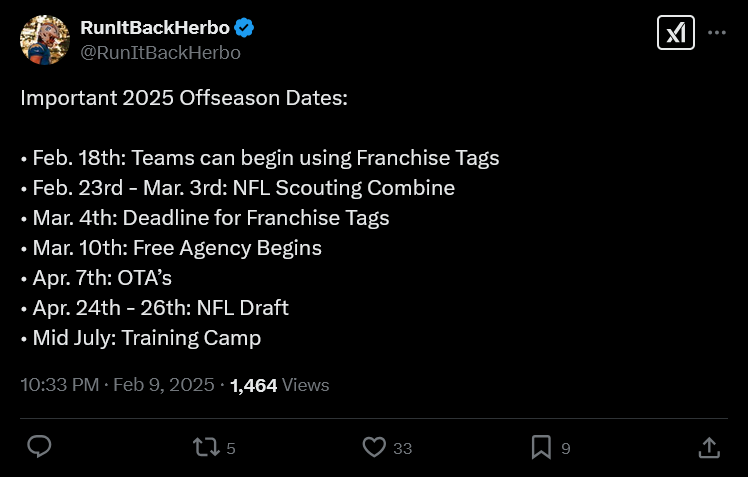Open RunItBackHerbo's profile picture
This screenshot has height=477, width=748.
click(x=45, y=40)
